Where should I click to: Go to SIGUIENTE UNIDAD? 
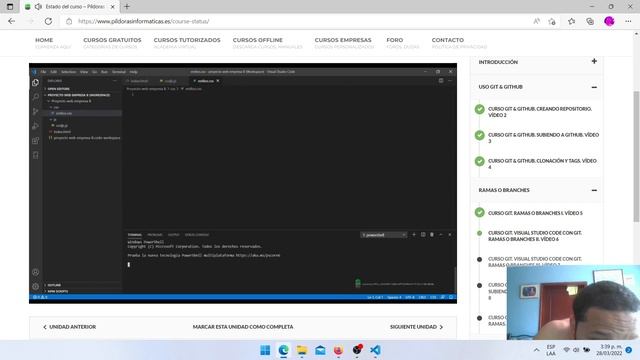tap(416, 327)
